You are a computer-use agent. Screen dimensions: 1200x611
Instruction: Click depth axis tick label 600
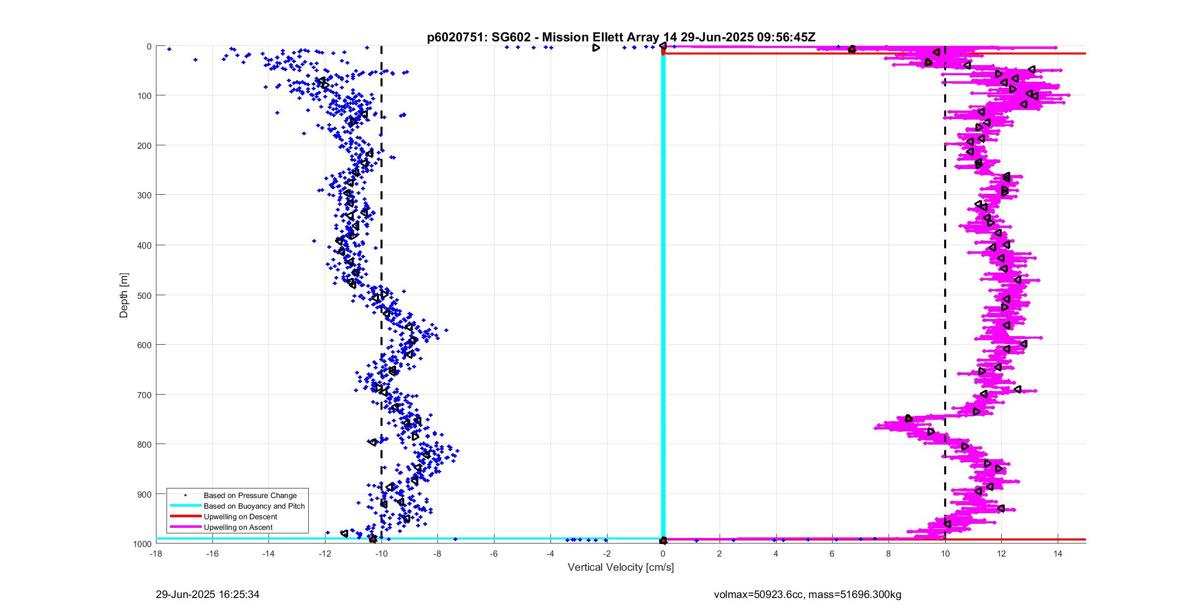[x=143, y=345]
